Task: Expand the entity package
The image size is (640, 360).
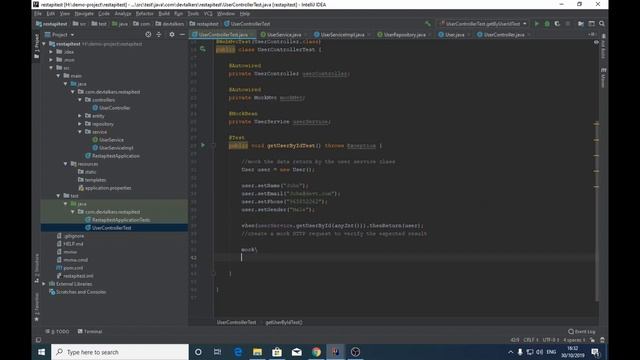Action: click(x=80, y=116)
